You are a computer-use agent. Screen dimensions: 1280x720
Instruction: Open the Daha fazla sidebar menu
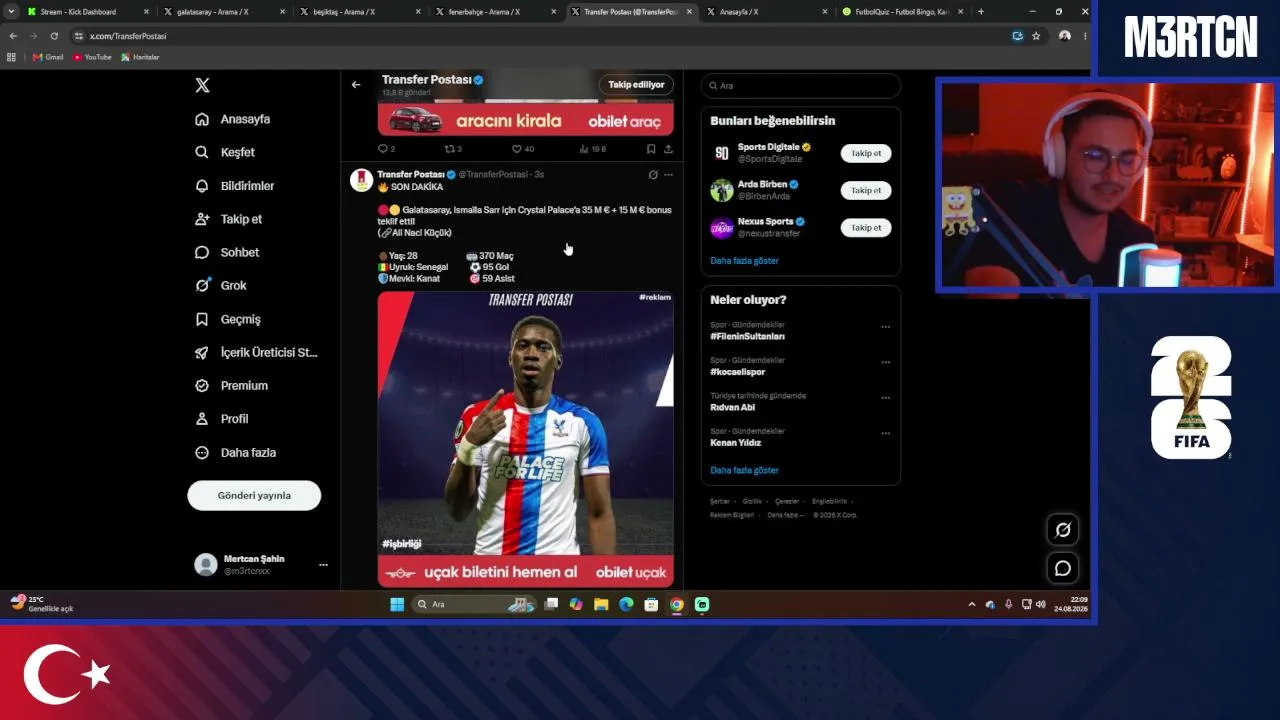235,452
